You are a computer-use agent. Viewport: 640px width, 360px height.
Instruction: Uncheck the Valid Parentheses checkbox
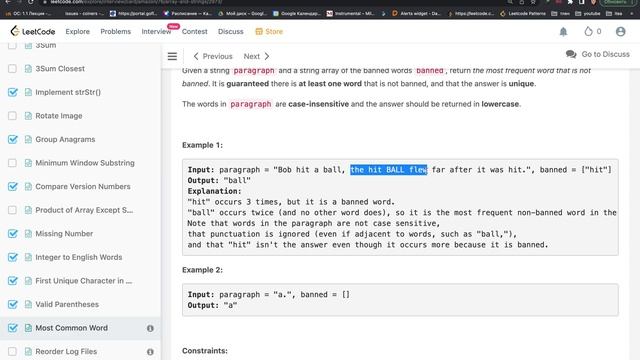[x=13, y=304]
